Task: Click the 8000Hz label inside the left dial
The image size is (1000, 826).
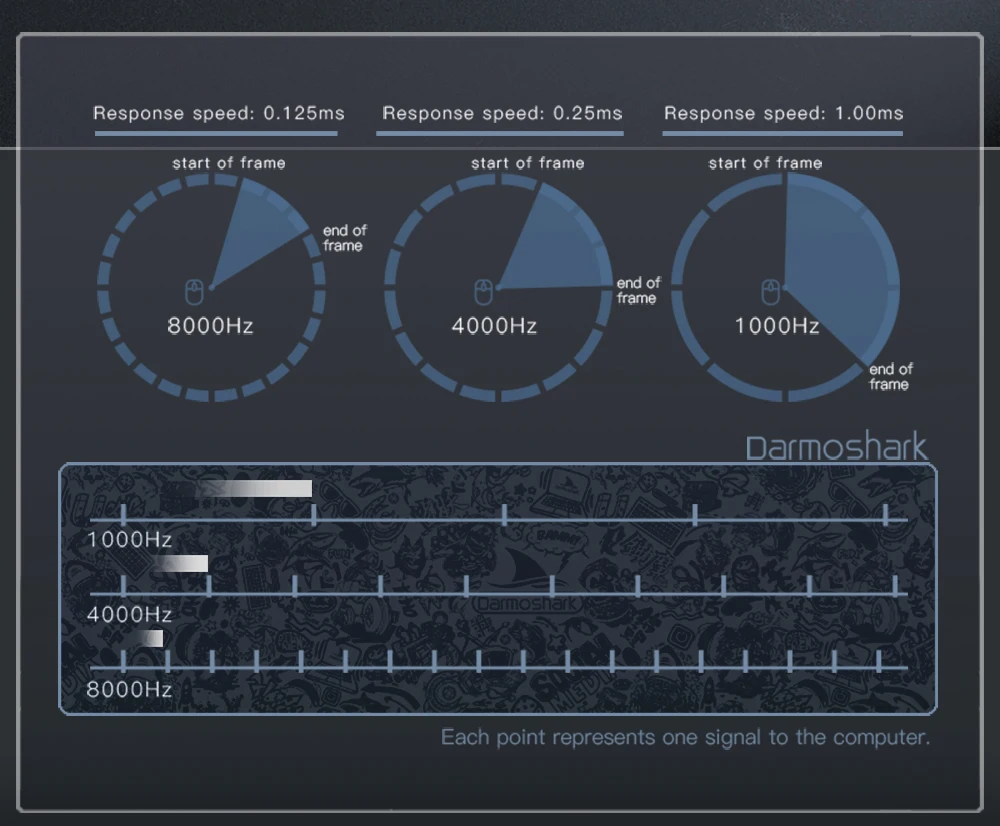Action: click(x=210, y=326)
